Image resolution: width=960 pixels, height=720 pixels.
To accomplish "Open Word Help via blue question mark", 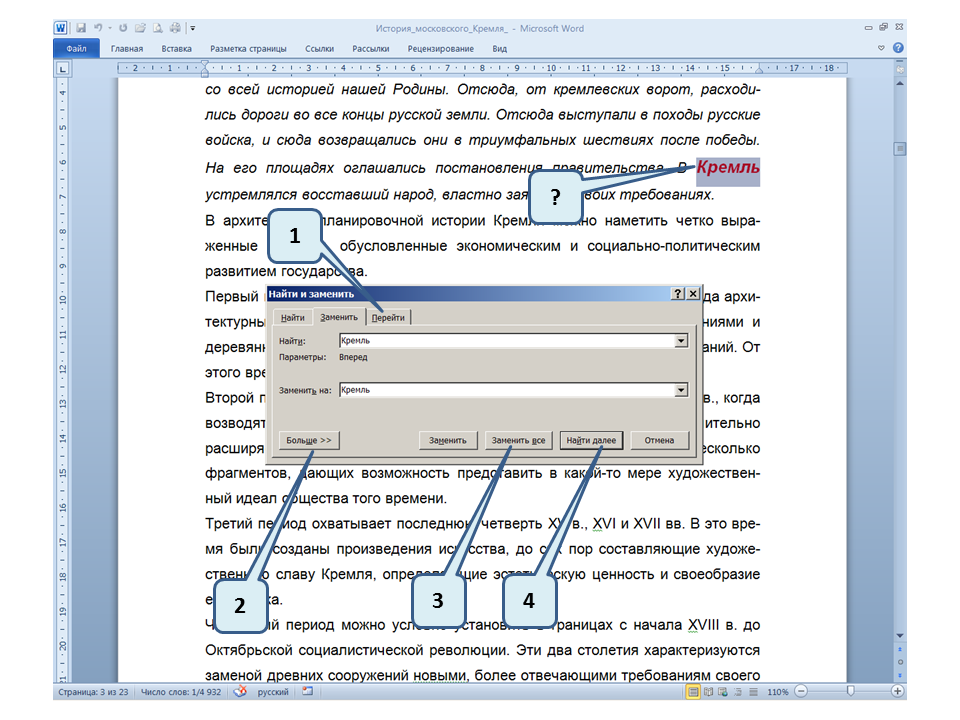I will coord(898,48).
